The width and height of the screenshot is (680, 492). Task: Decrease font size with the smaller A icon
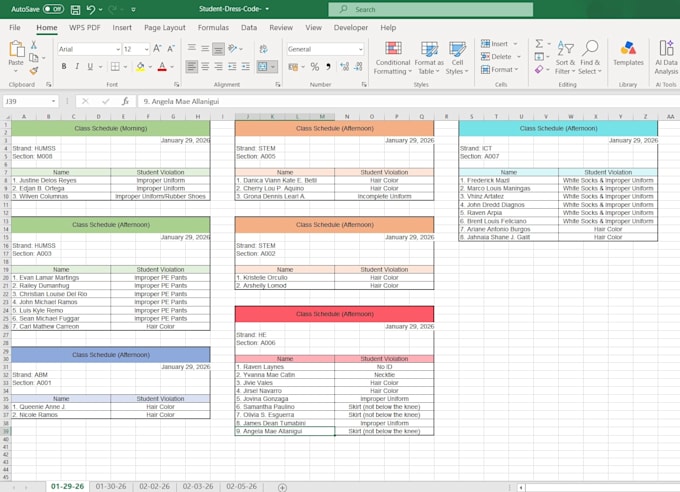171,49
